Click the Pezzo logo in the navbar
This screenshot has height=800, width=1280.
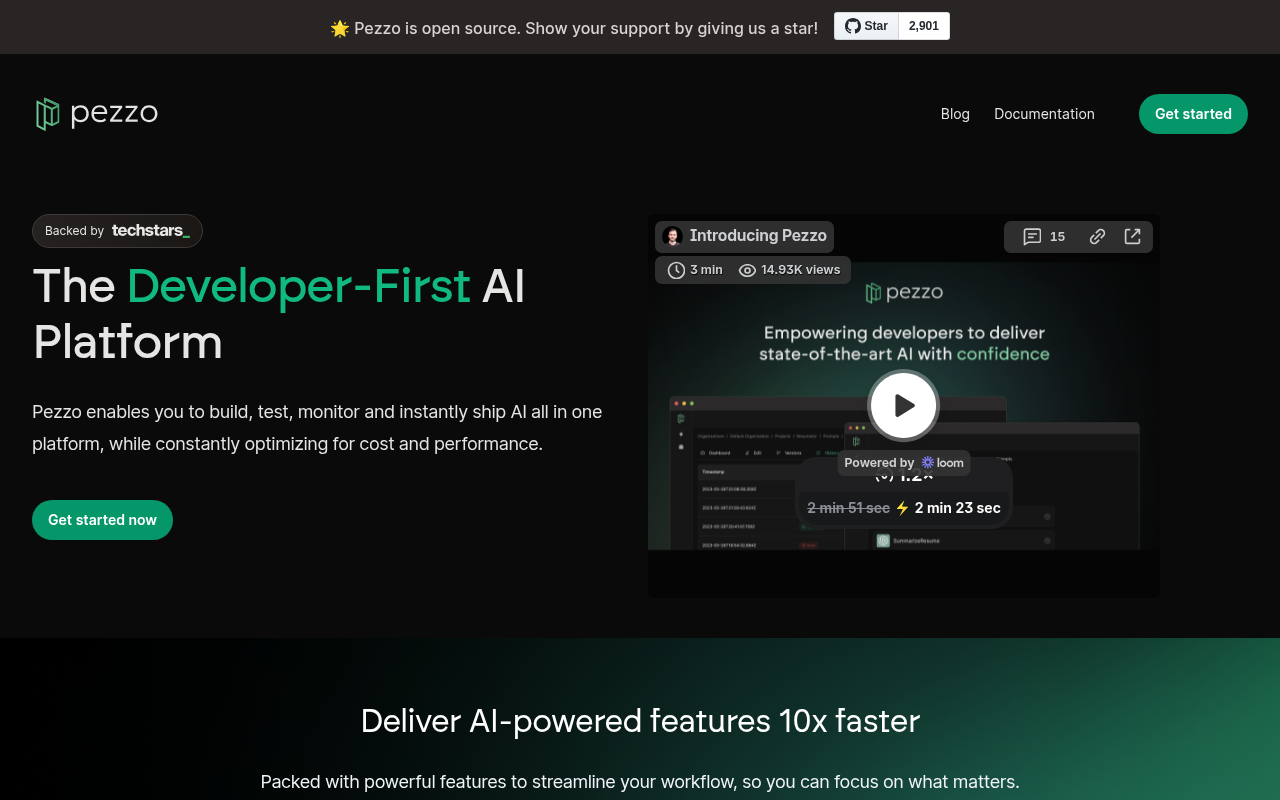coord(95,113)
